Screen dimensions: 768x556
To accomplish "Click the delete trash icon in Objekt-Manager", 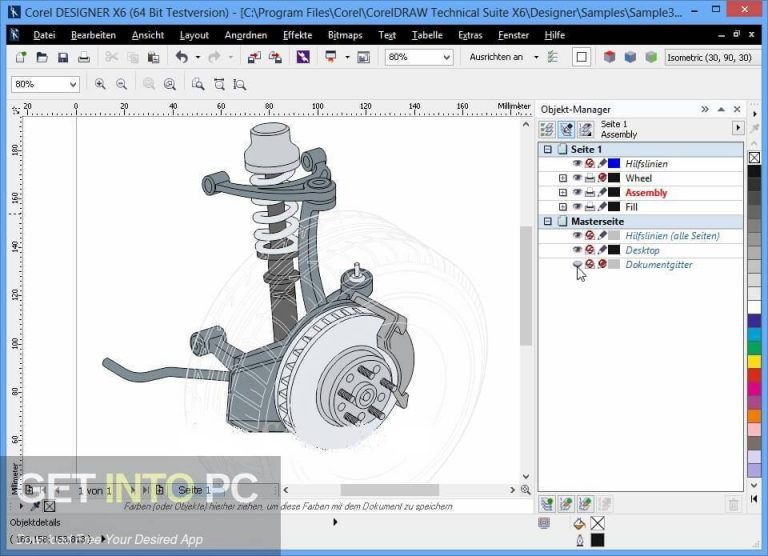I will coord(733,504).
